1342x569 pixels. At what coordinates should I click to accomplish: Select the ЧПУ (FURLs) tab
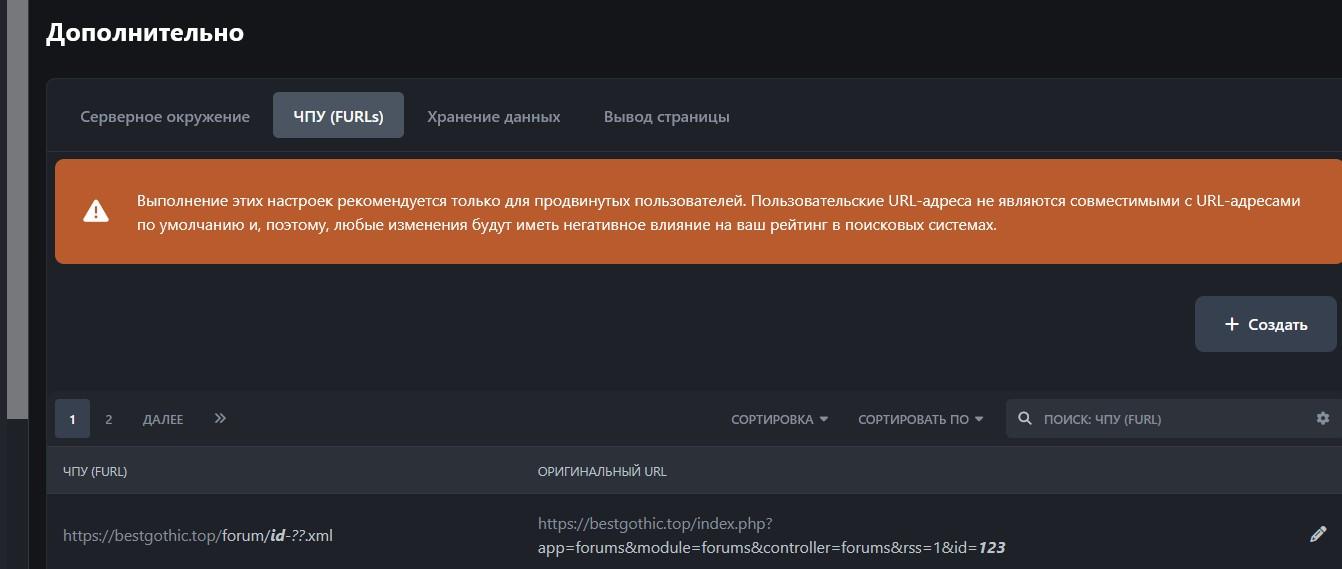[338, 116]
